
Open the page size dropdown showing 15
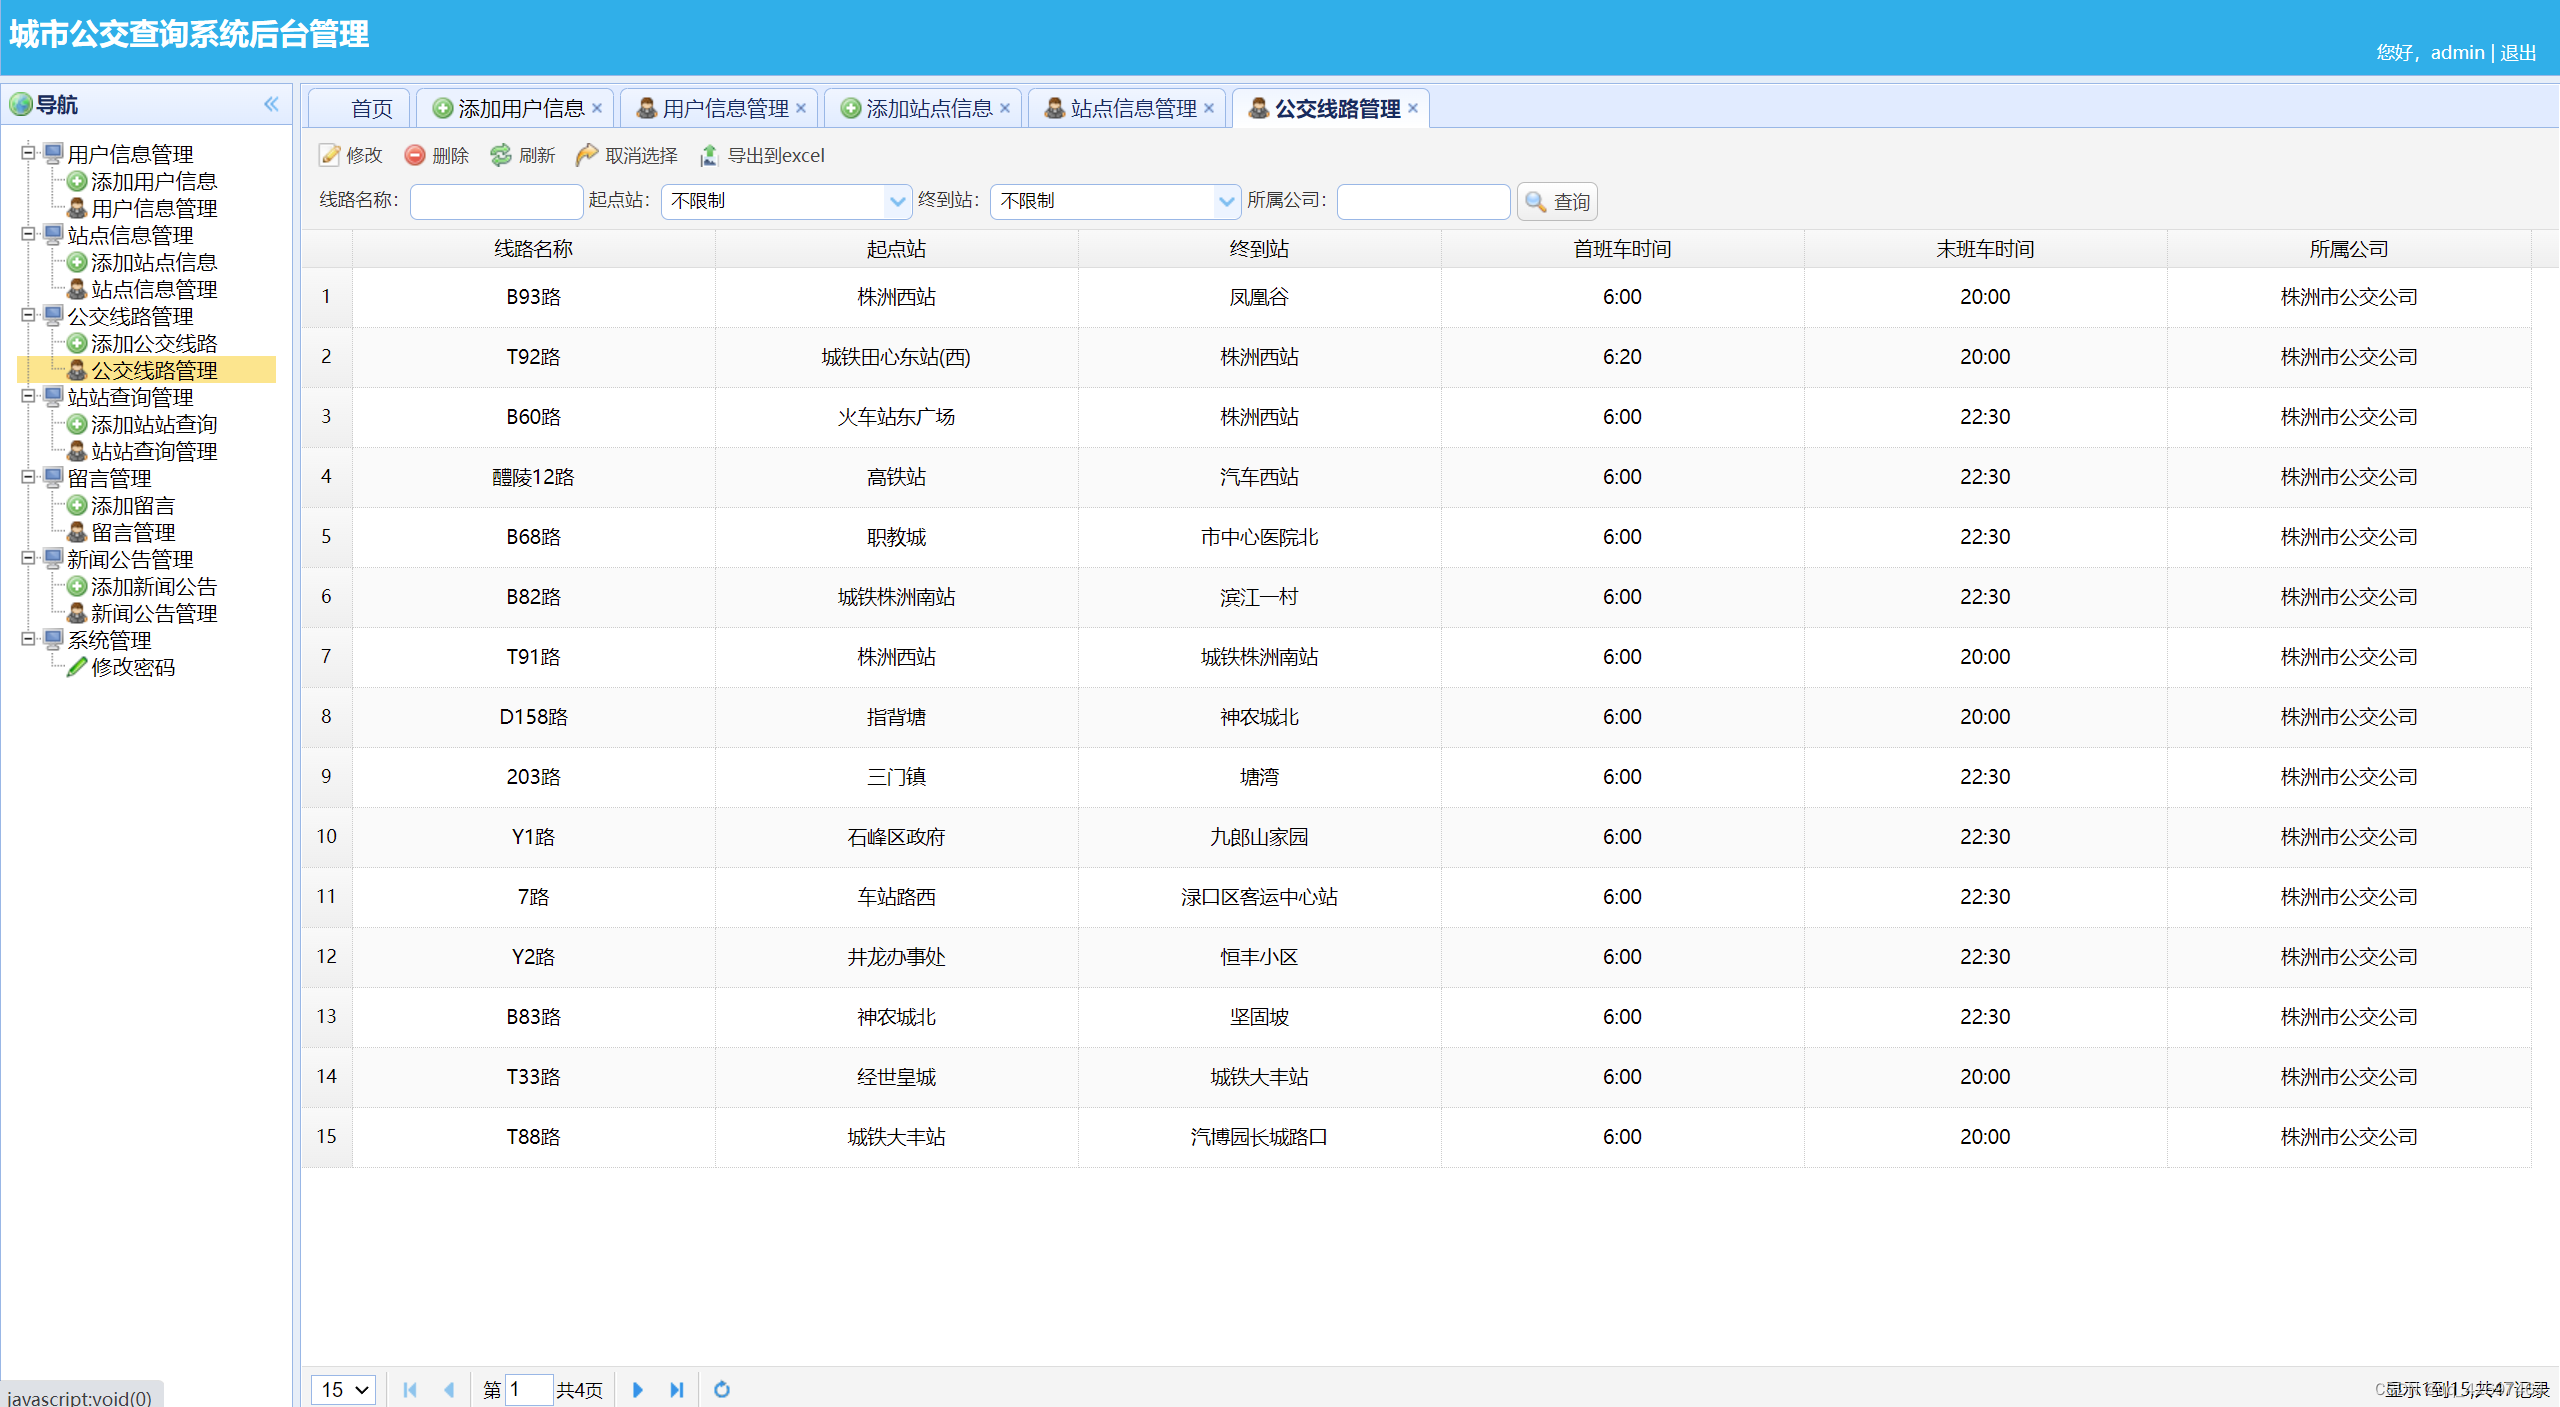(344, 1390)
